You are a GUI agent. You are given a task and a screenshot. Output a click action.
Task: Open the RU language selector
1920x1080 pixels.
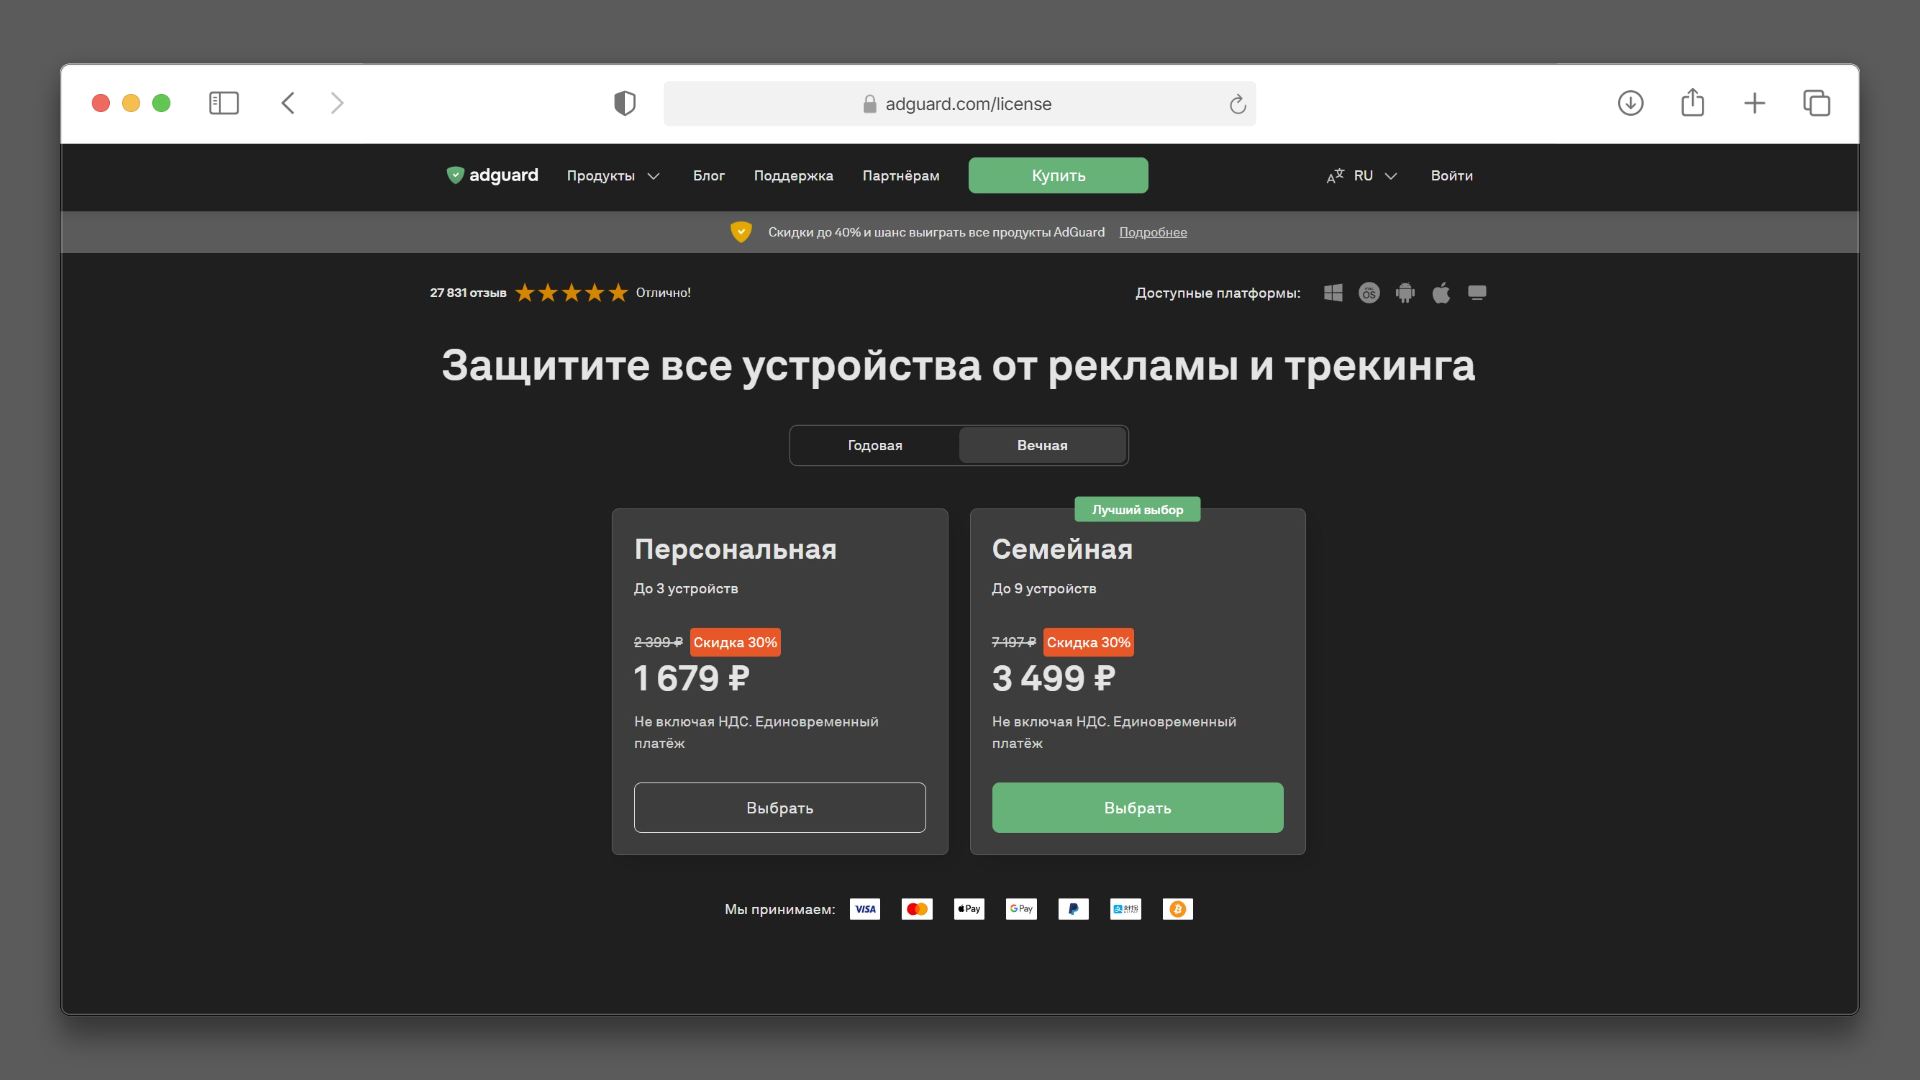tap(1362, 175)
